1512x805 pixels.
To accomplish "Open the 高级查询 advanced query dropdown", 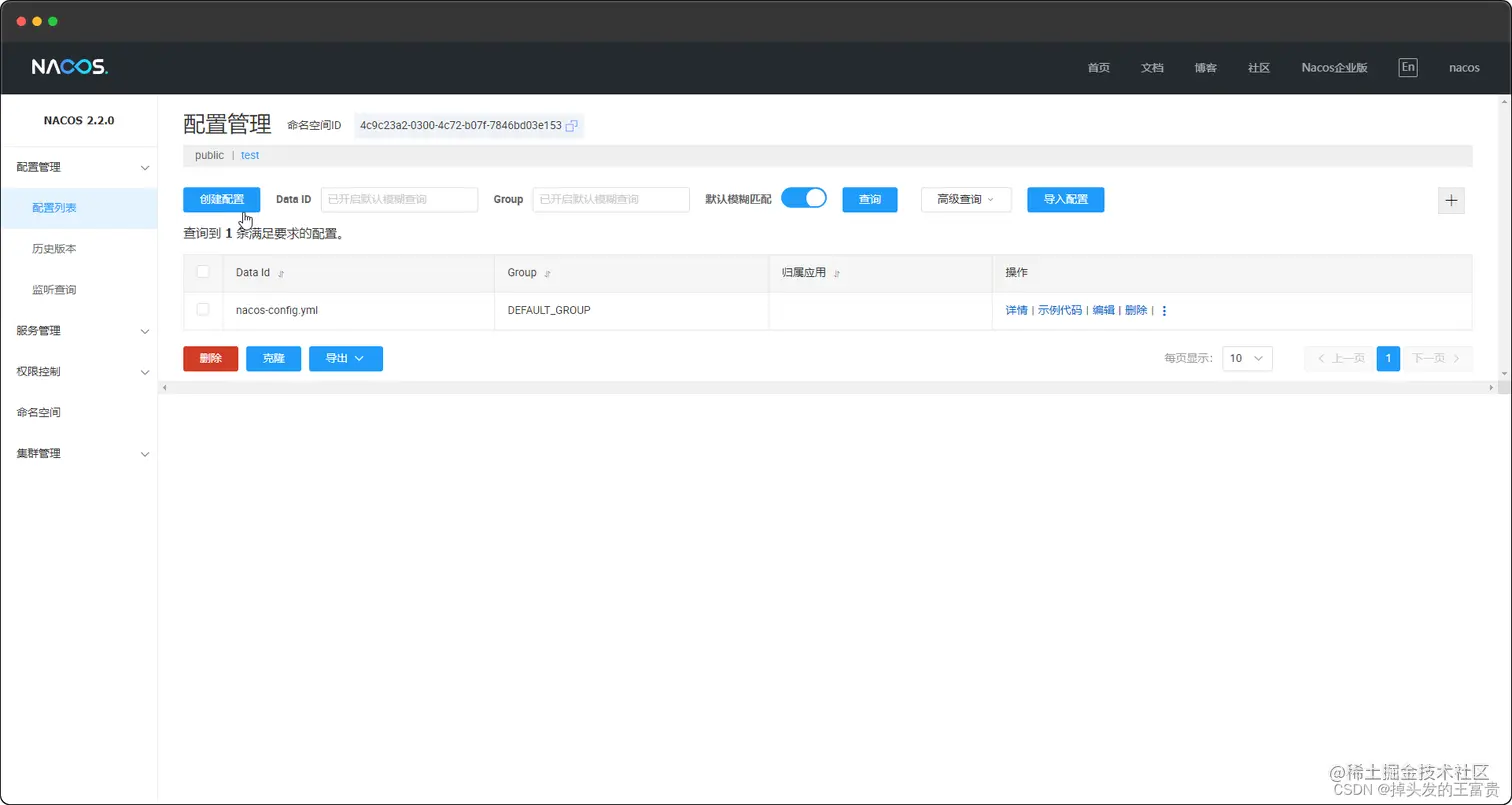I will click(964, 199).
